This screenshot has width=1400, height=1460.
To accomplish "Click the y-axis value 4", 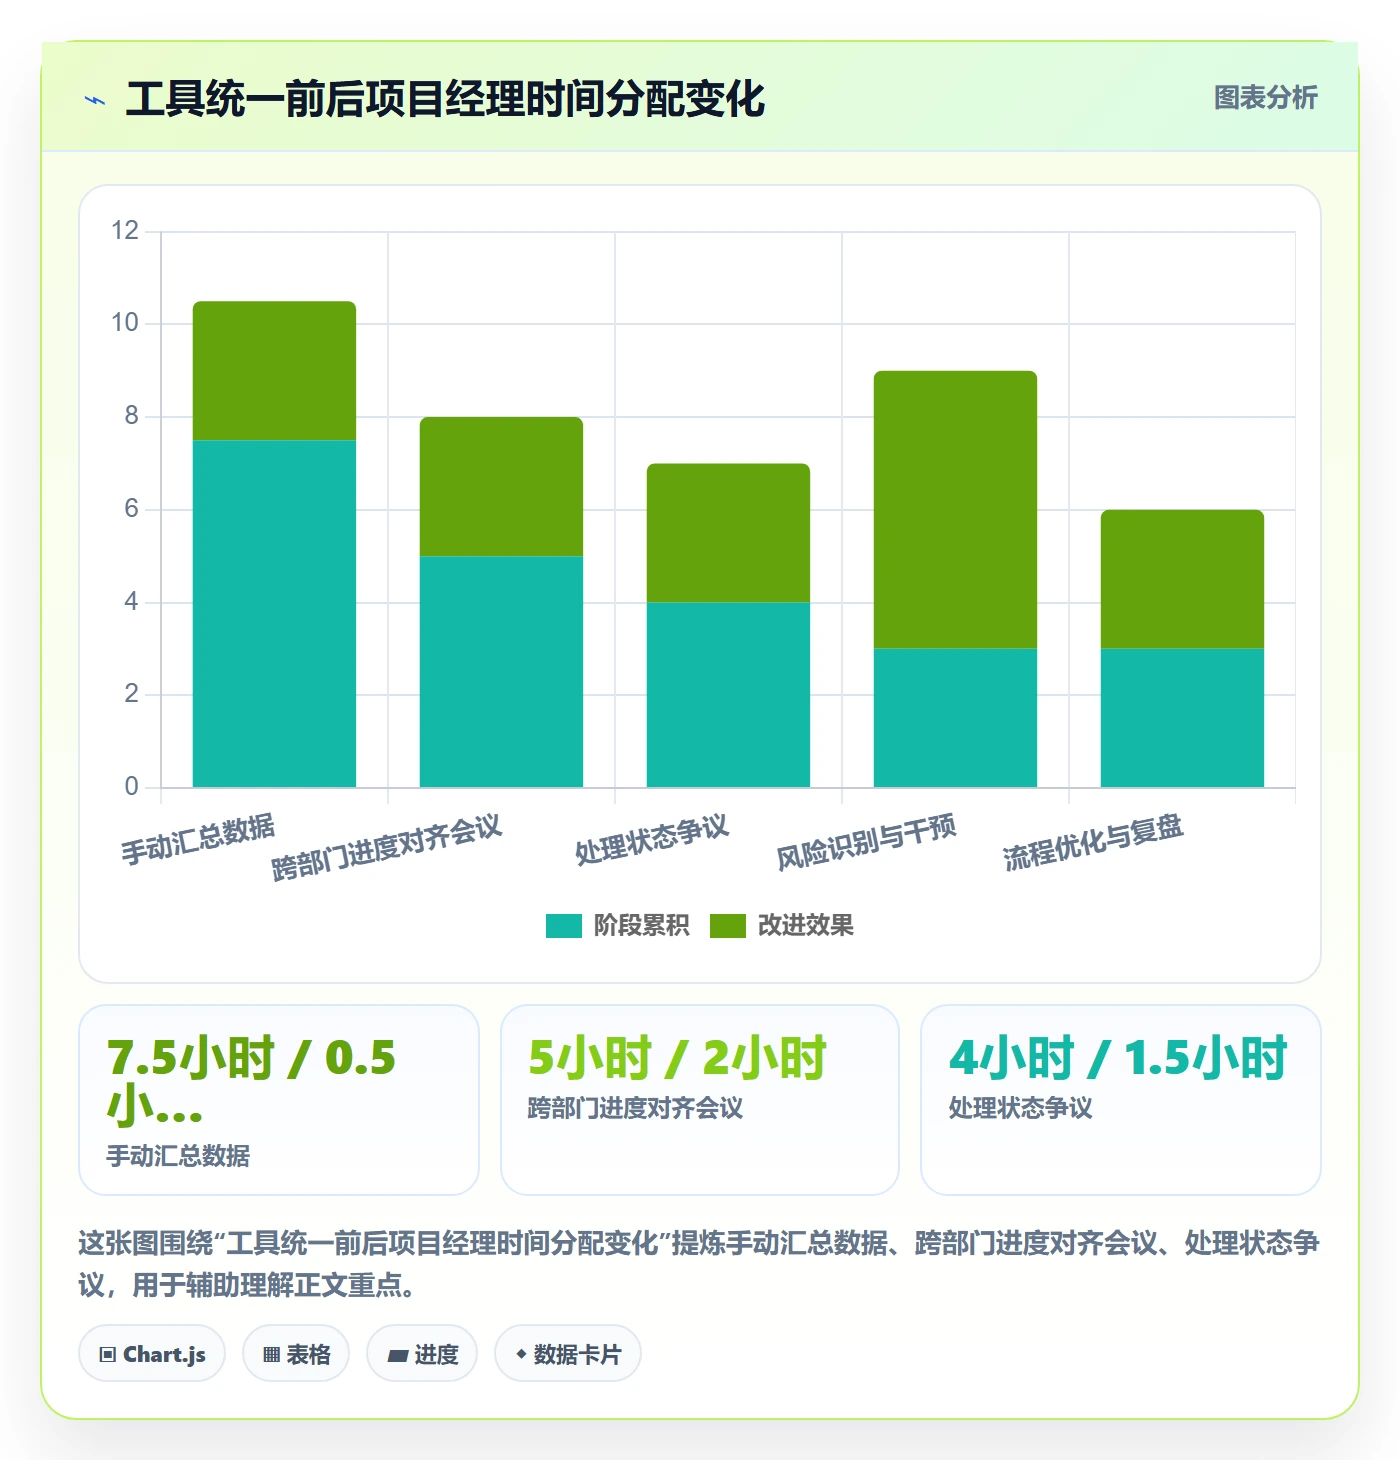I will (x=131, y=601).
